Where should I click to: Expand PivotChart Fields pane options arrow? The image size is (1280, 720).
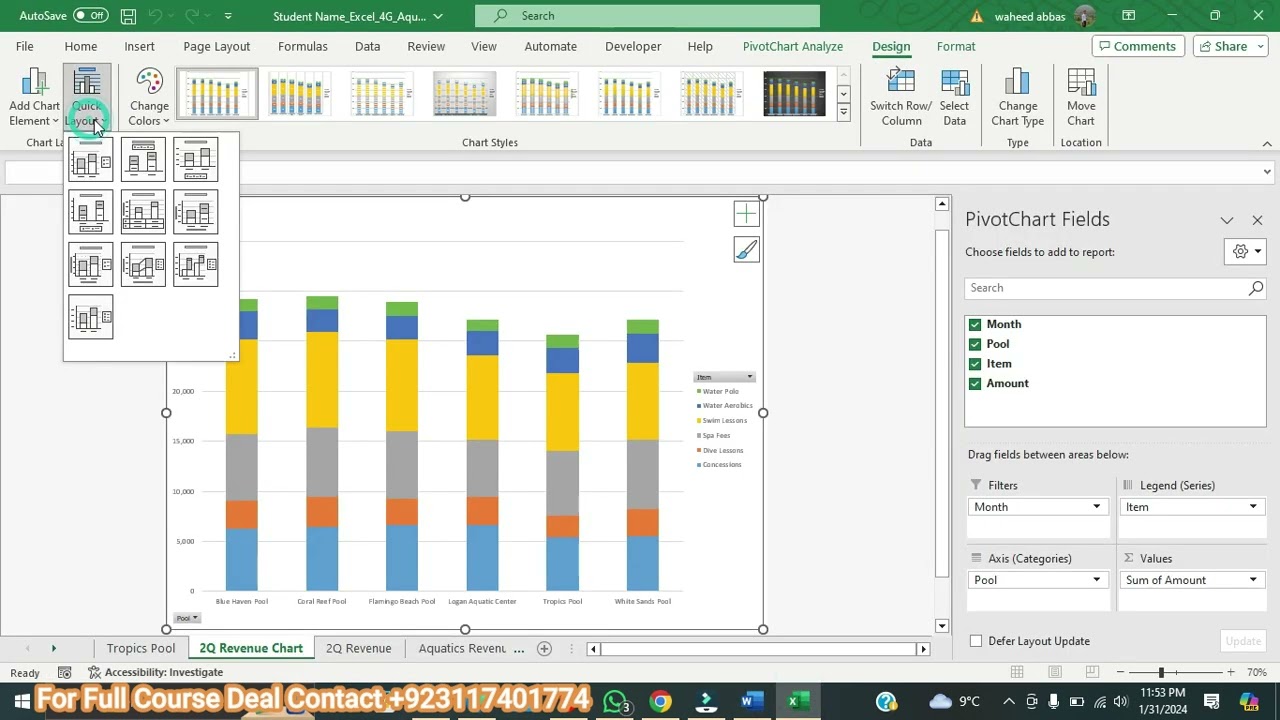point(1227,220)
